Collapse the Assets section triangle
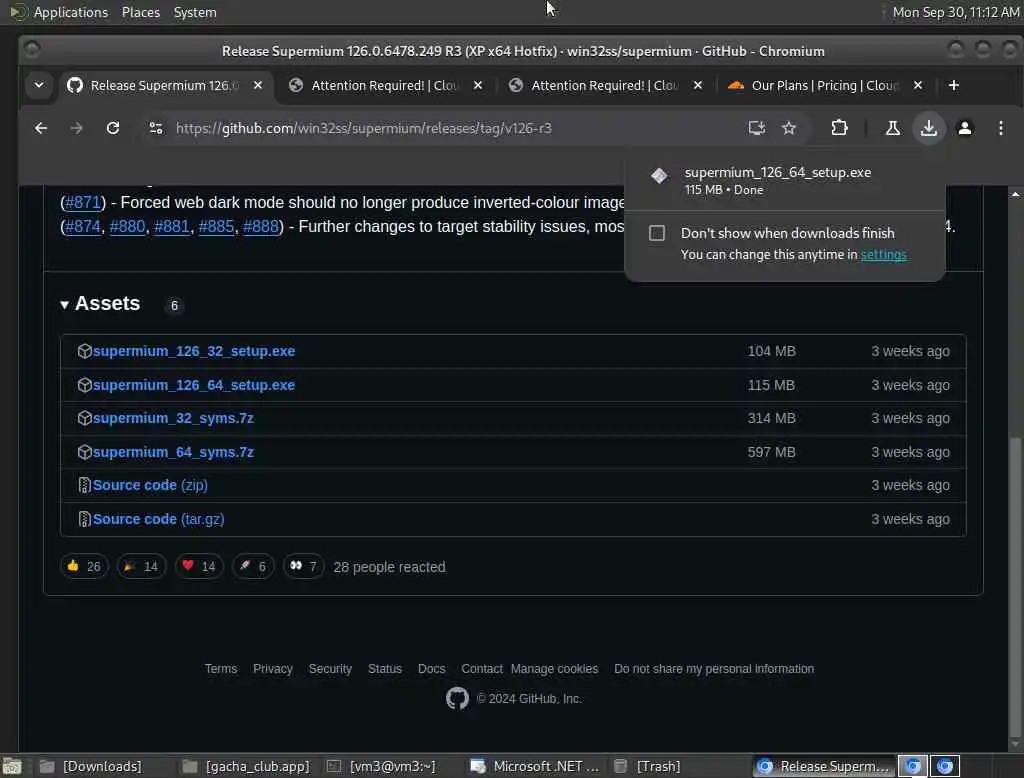Viewport: 1024px width, 778px height. [64, 304]
